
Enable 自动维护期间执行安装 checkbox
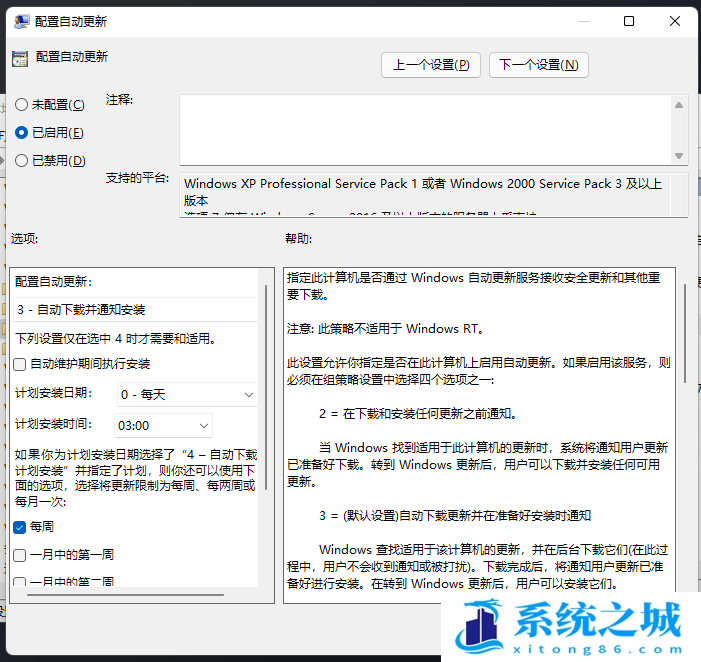pyautogui.click(x=21, y=364)
